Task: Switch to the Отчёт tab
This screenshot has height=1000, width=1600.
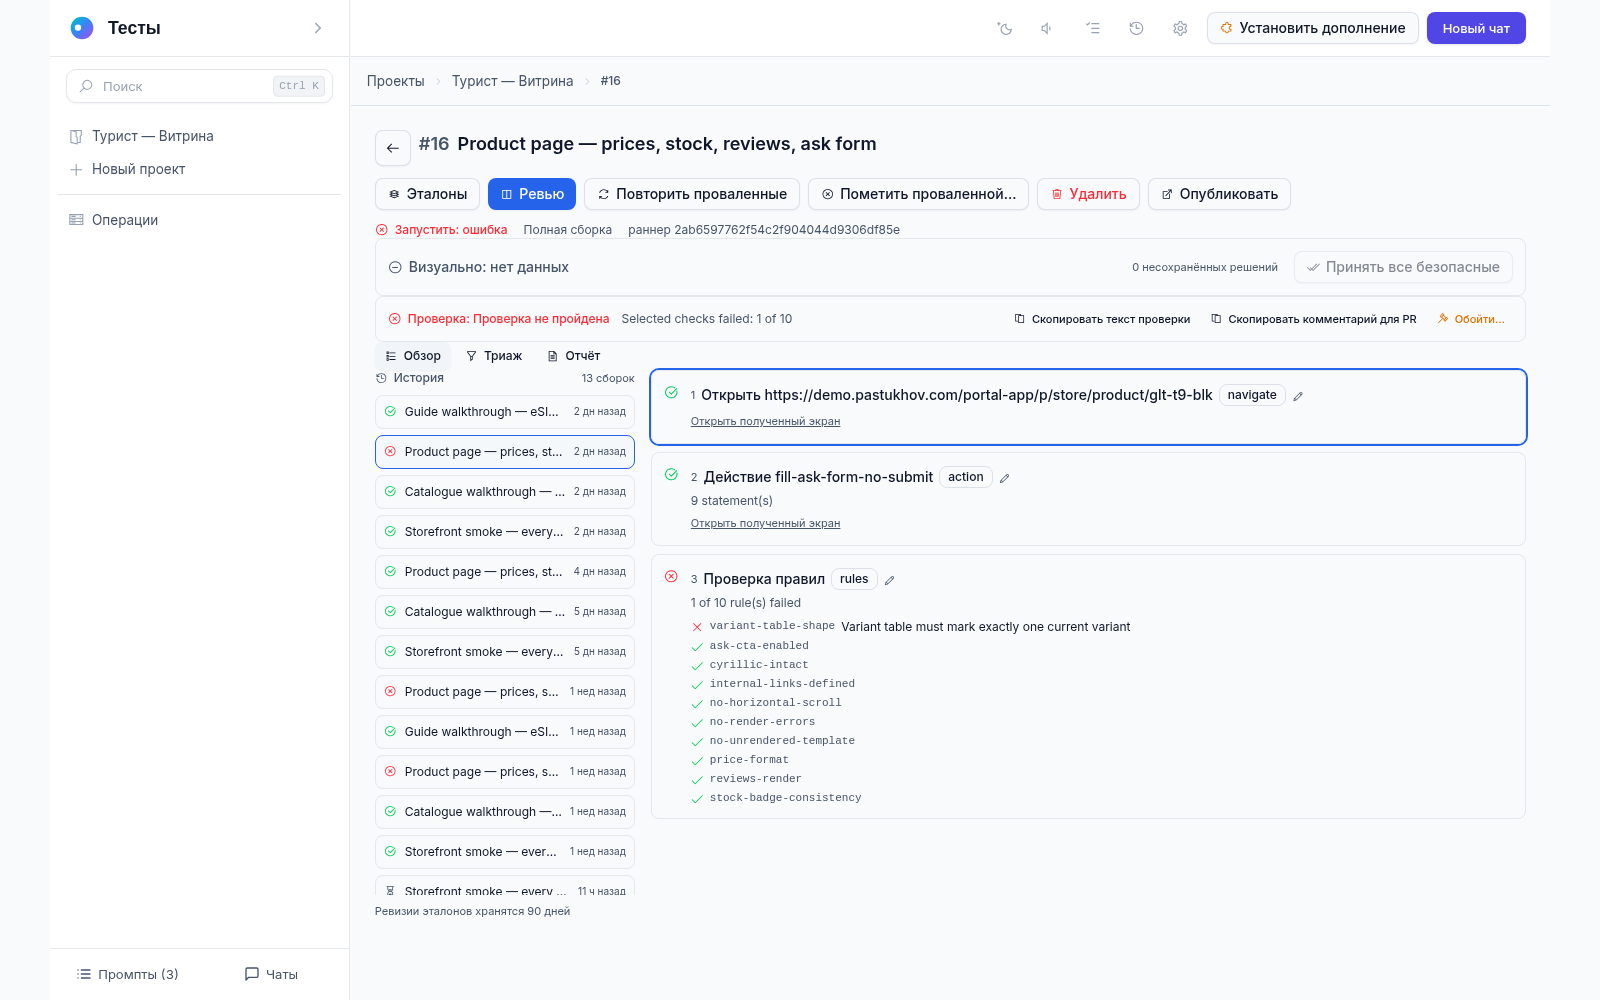Action: coord(574,356)
